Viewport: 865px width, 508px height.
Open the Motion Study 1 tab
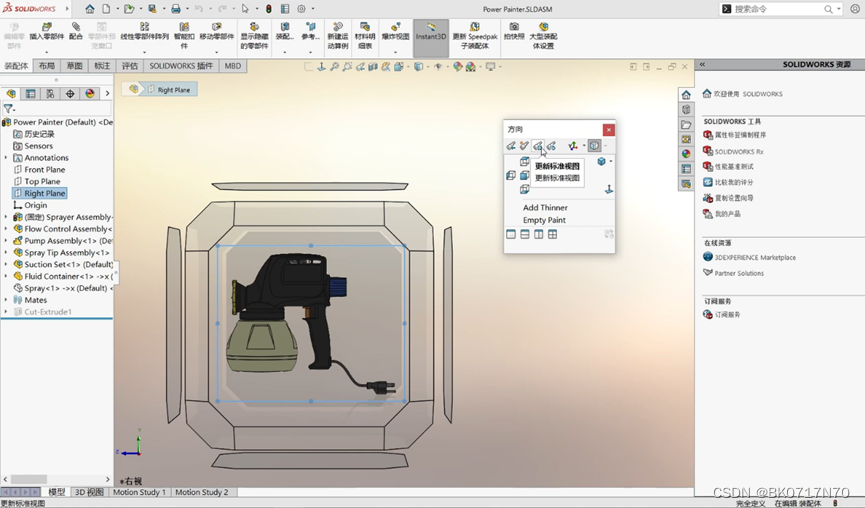(x=139, y=492)
